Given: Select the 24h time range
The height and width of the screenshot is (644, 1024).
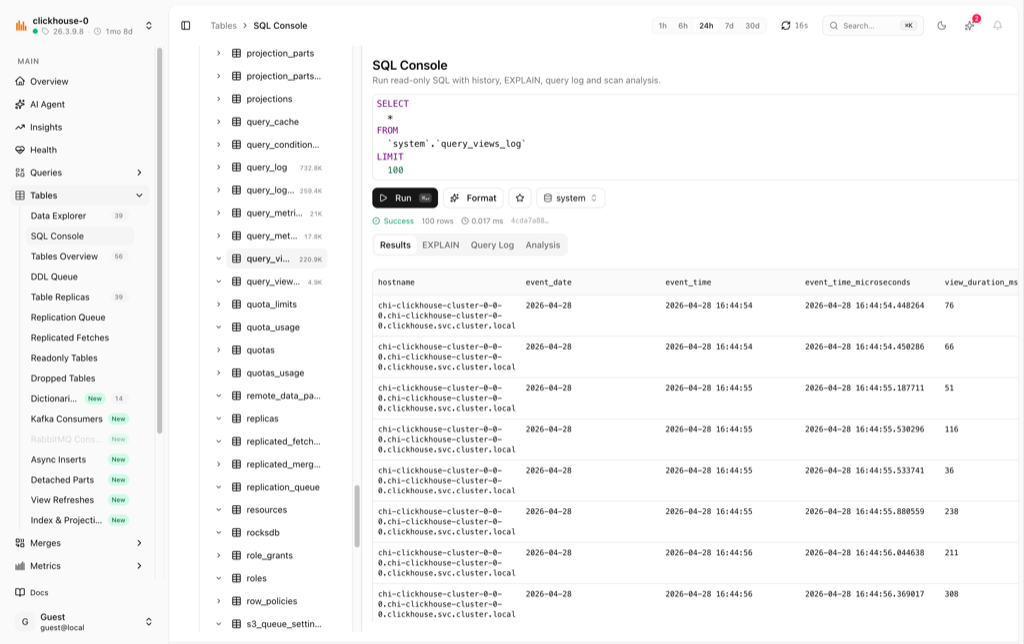Looking at the screenshot, I should click(707, 25).
